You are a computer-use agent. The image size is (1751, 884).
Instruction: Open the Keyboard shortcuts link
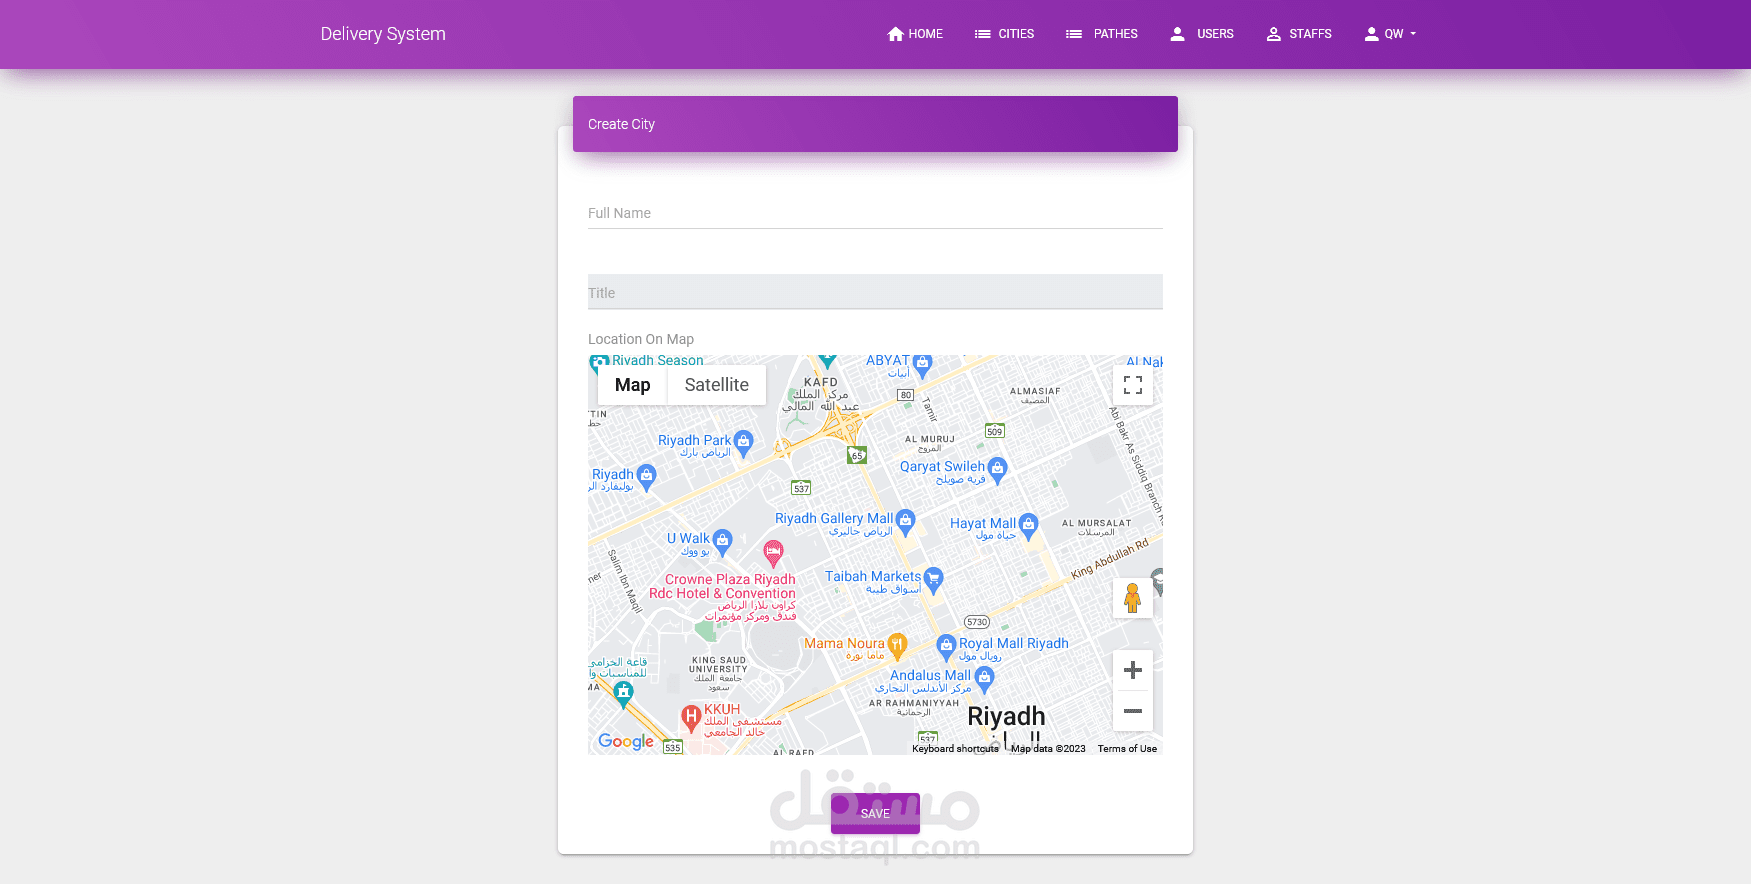click(955, 748)
